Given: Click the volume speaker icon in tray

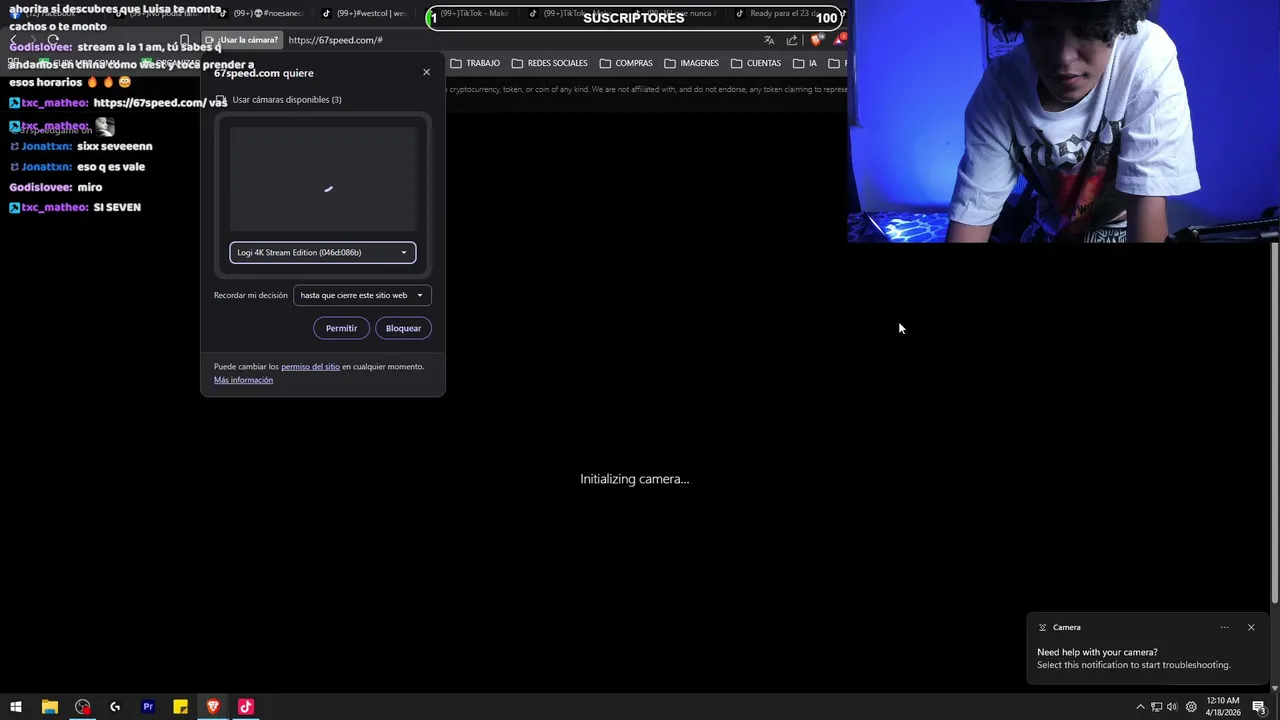Looking at the screenshot, I should (x=1172, y=707).
